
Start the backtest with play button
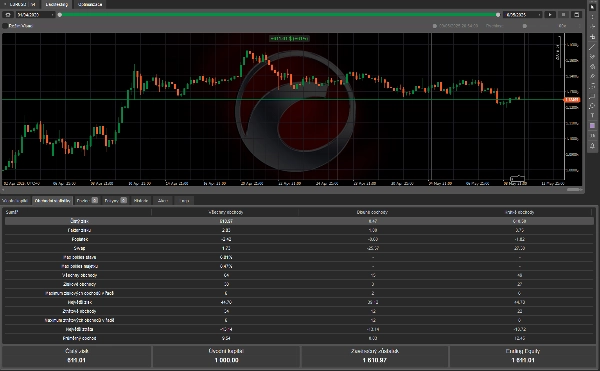[550, 15]
